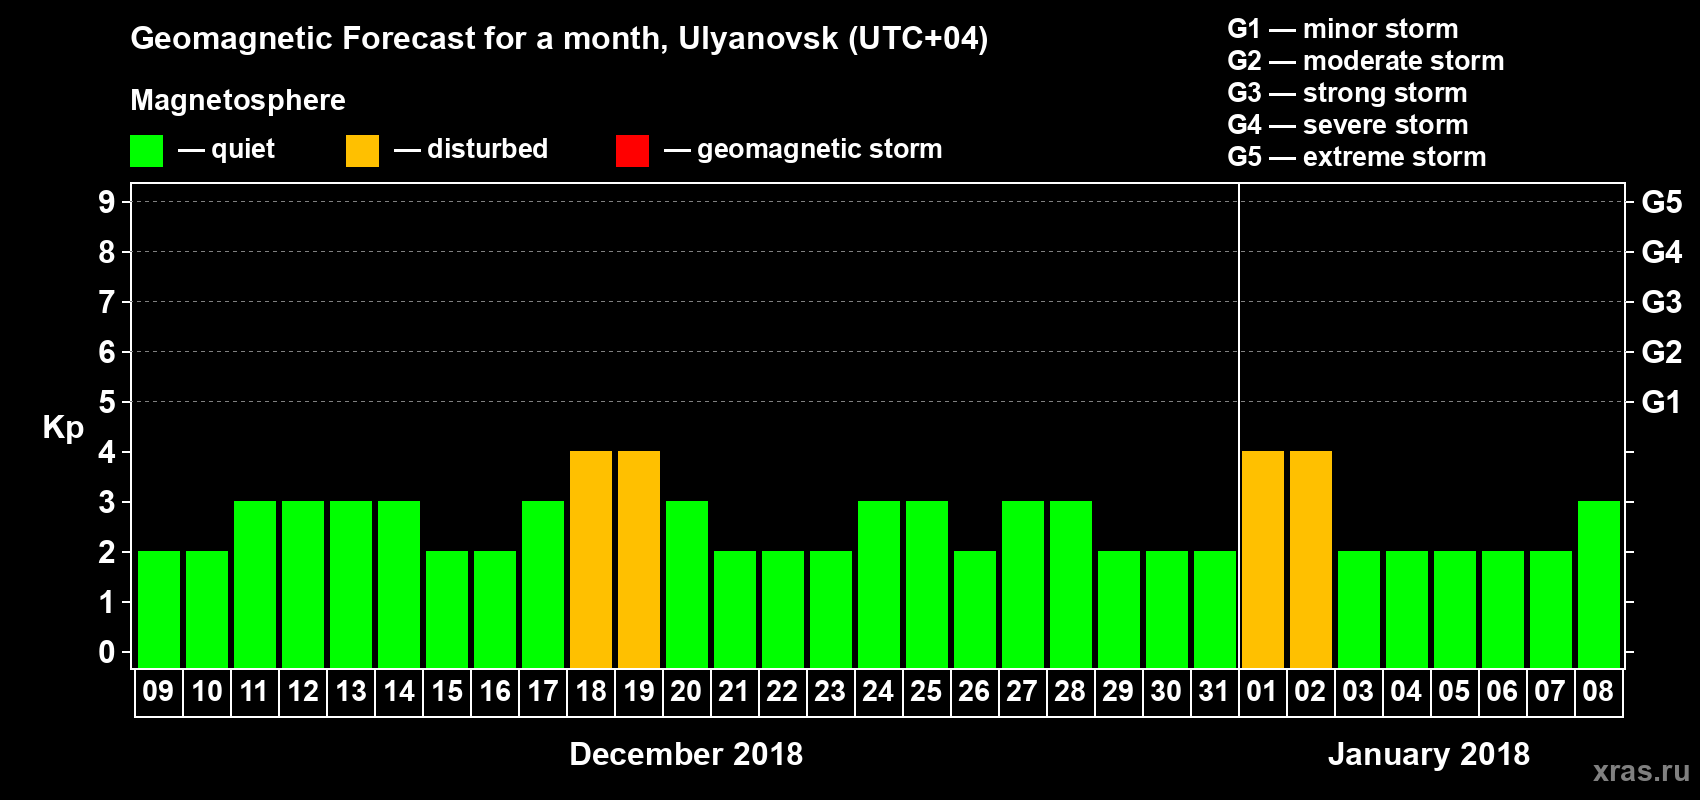Screen dimensions: 1700x800
Task: Select the yellow bar for December 19
Action: click(x=639, y=559)
